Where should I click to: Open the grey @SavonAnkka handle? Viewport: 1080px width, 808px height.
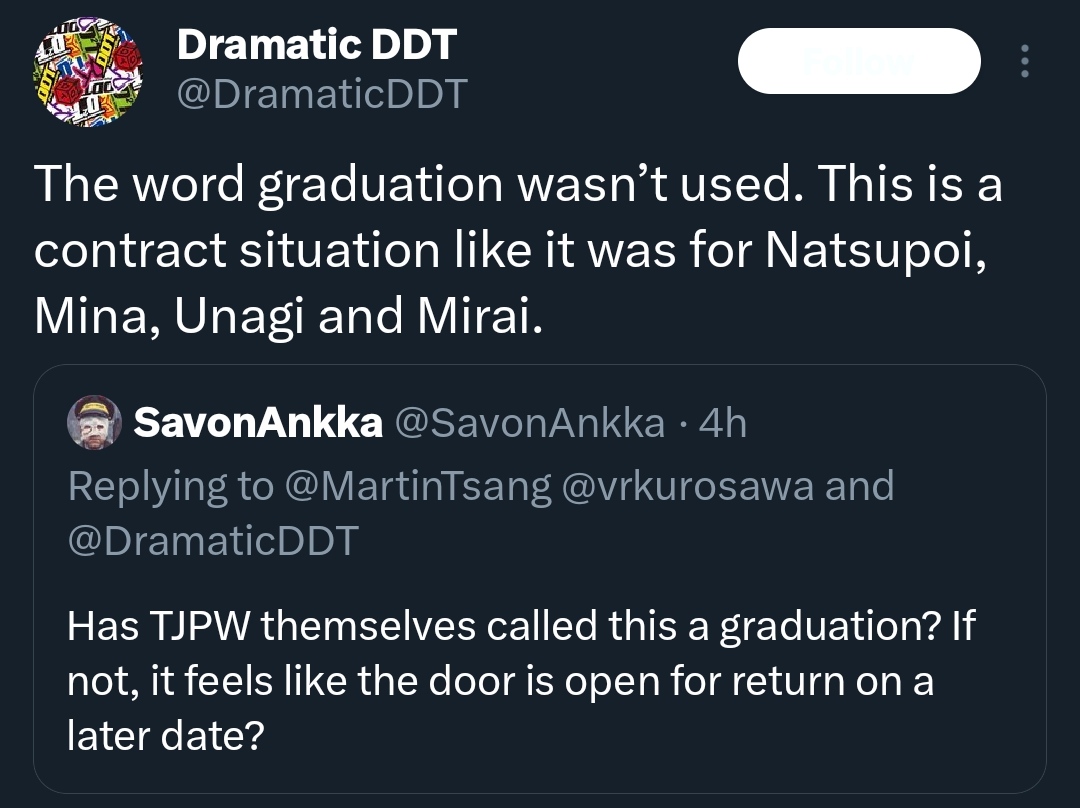530,423
